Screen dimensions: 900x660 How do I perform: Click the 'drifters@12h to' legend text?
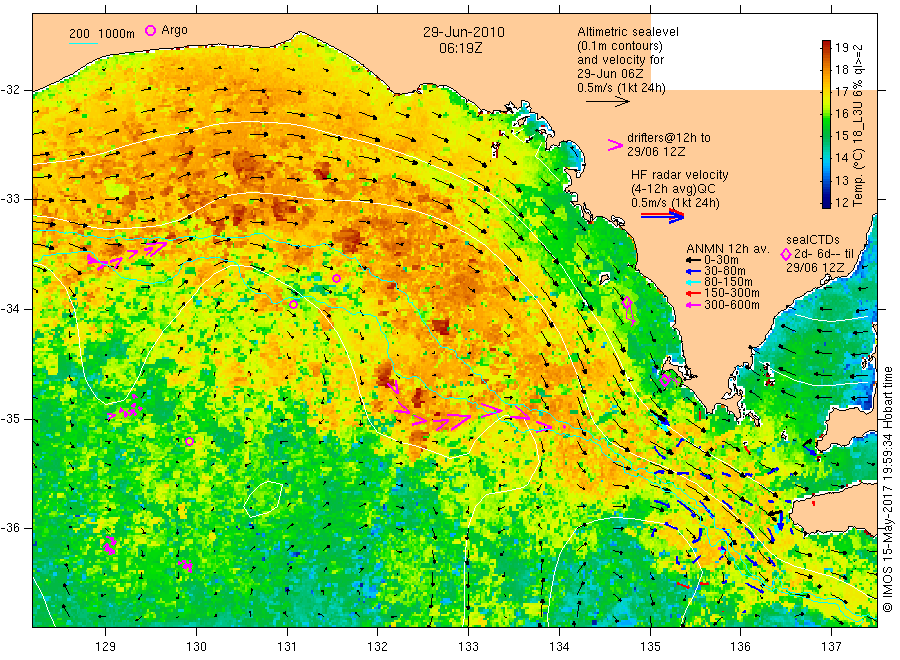[669, 138]
